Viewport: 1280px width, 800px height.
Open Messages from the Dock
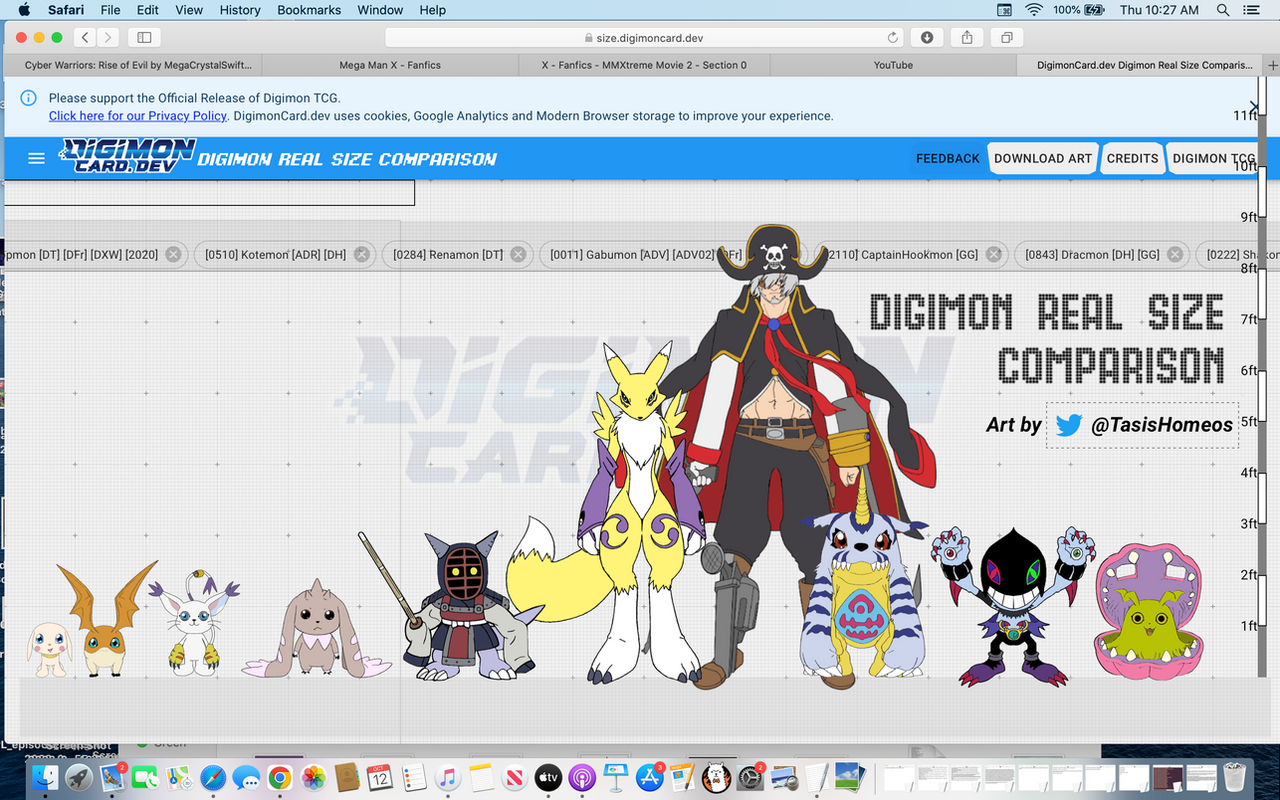[246, 777]
